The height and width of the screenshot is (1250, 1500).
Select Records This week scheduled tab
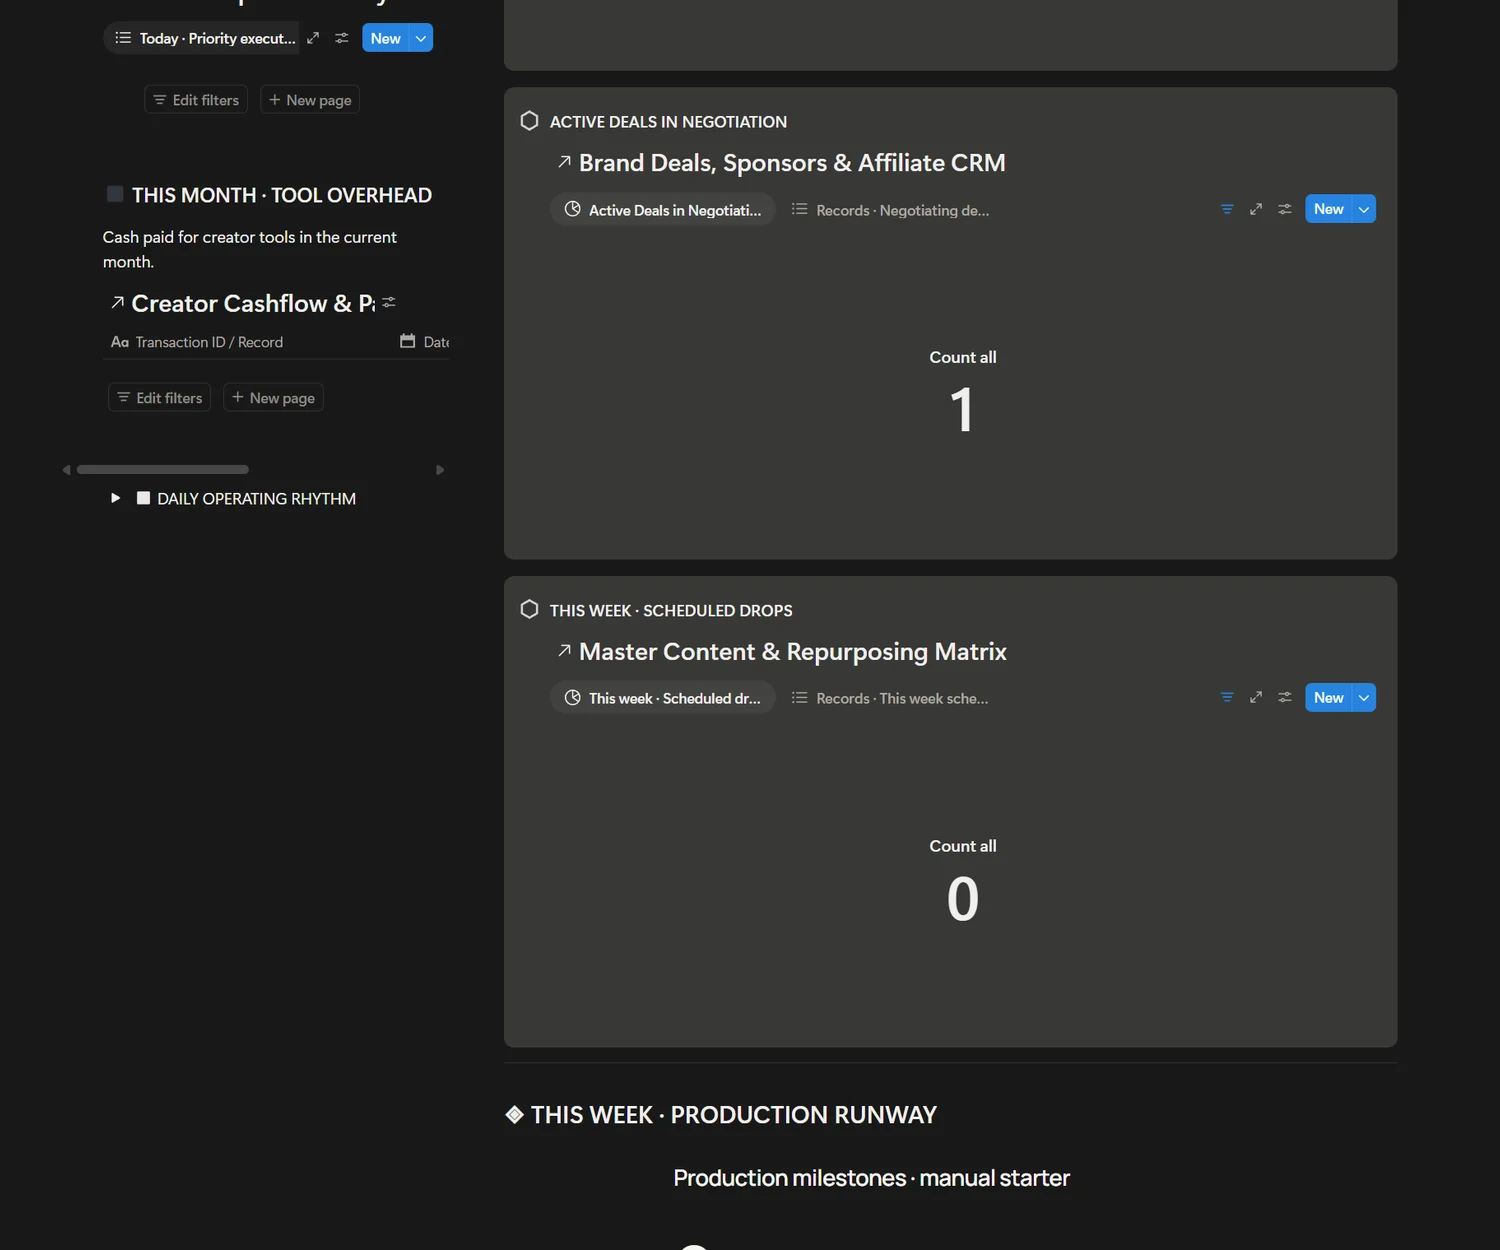pyautogui.click(x=890, y=698)
